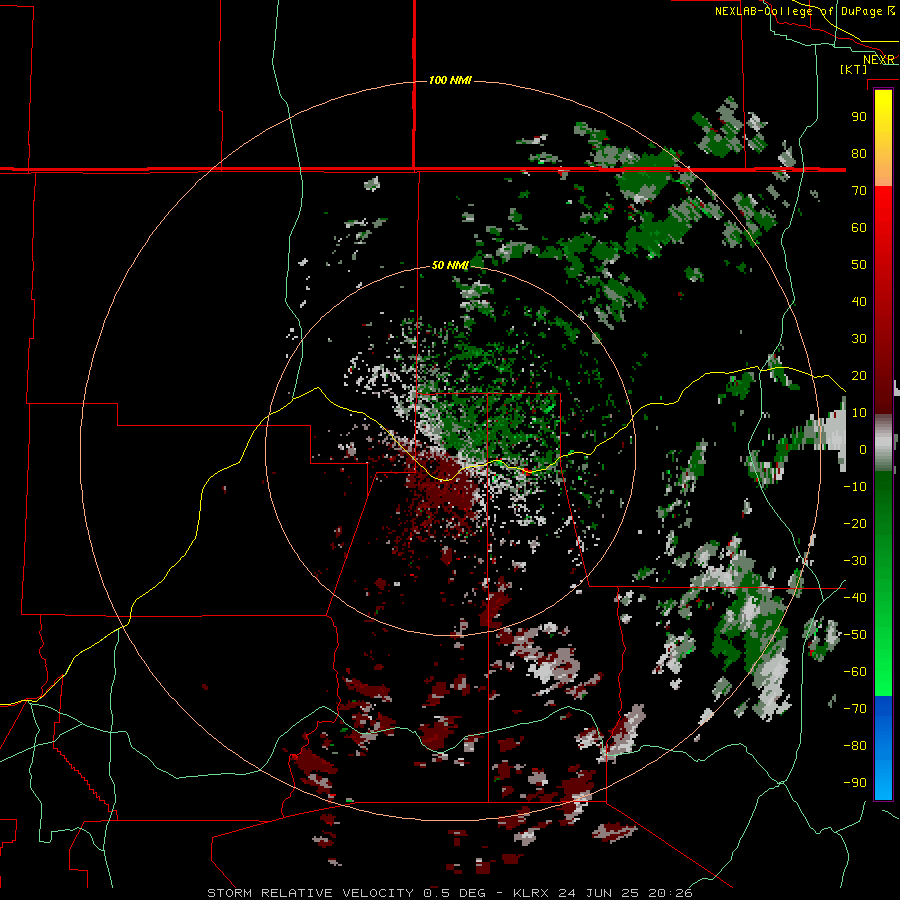
Task: Click the 80 value on the velocity scale
Action: click(x=859, y=153)
